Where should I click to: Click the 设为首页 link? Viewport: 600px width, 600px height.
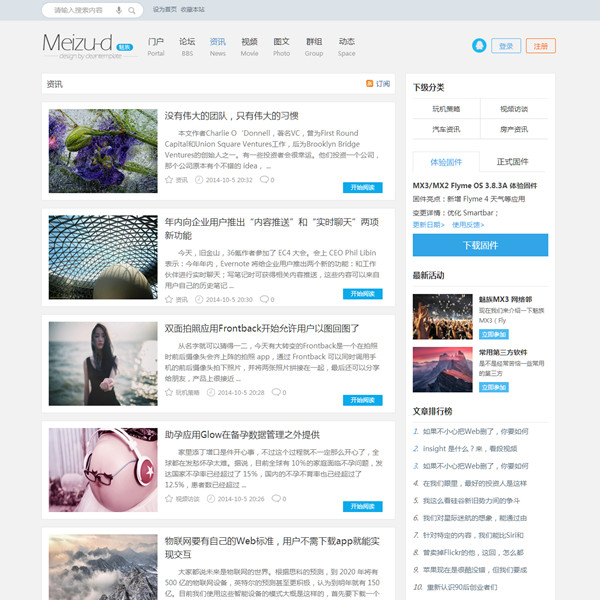(x=165, y=10)
